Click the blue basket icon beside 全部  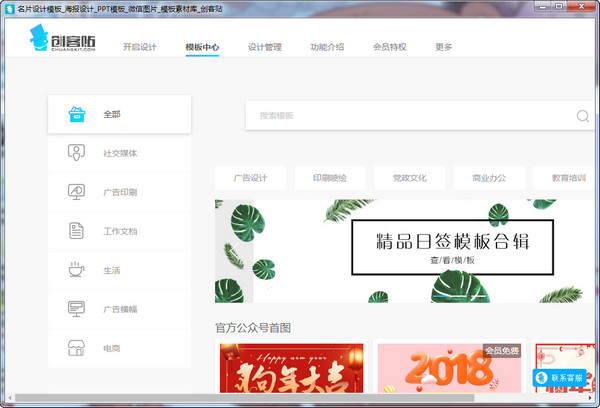77,114
